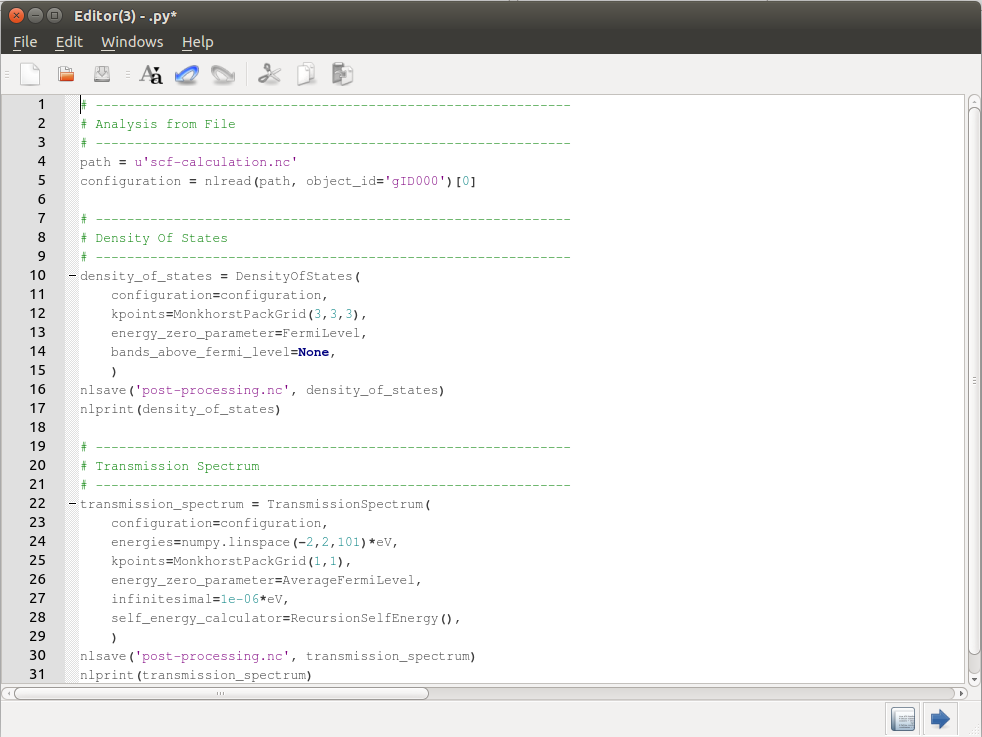Click line number 18 in the gutter
The image size is (982, 737).
pos(38,428)
